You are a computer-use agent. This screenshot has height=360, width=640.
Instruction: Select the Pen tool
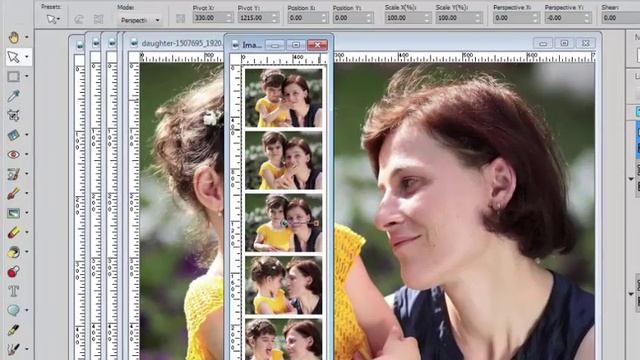click(x=13, y=330)
